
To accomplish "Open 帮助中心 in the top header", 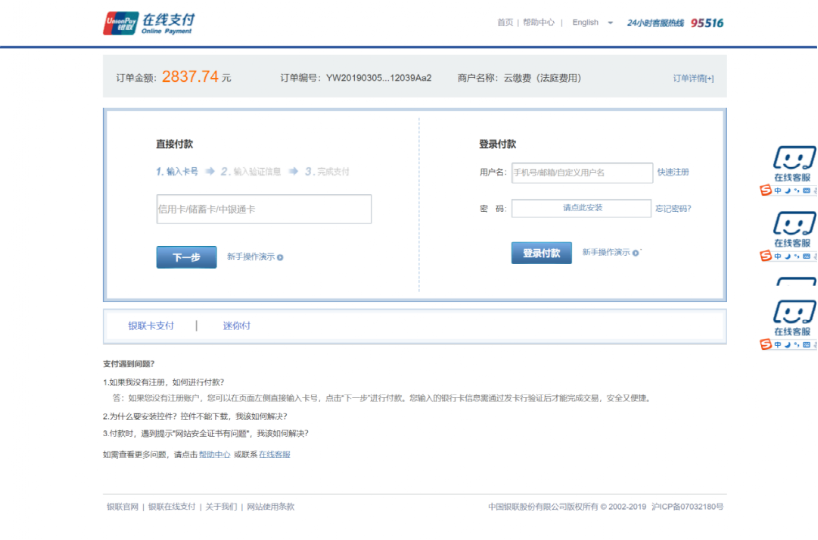I will point(539,22).
